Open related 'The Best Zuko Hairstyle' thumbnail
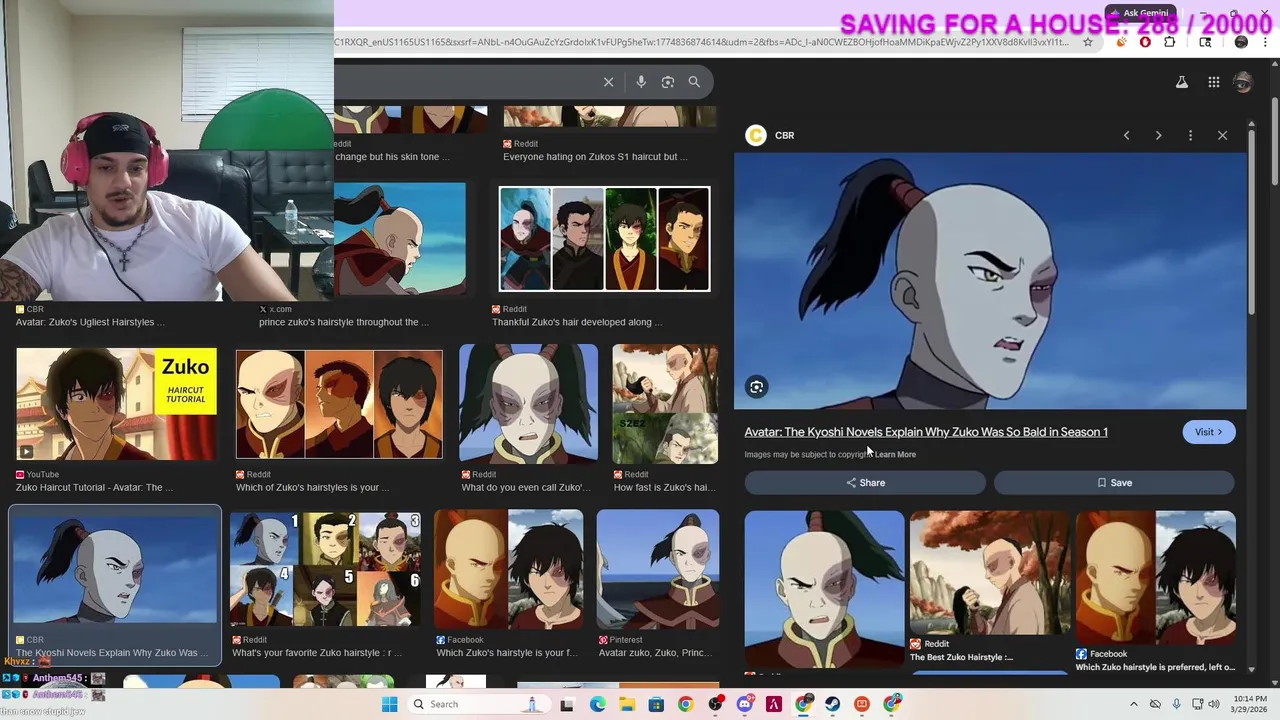This screenshot has height=720, width=1280. (990, 573)
